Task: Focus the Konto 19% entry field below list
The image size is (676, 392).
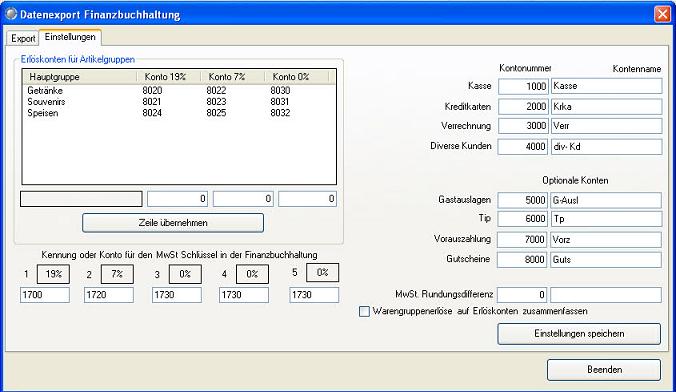Action: coord(177,199)
